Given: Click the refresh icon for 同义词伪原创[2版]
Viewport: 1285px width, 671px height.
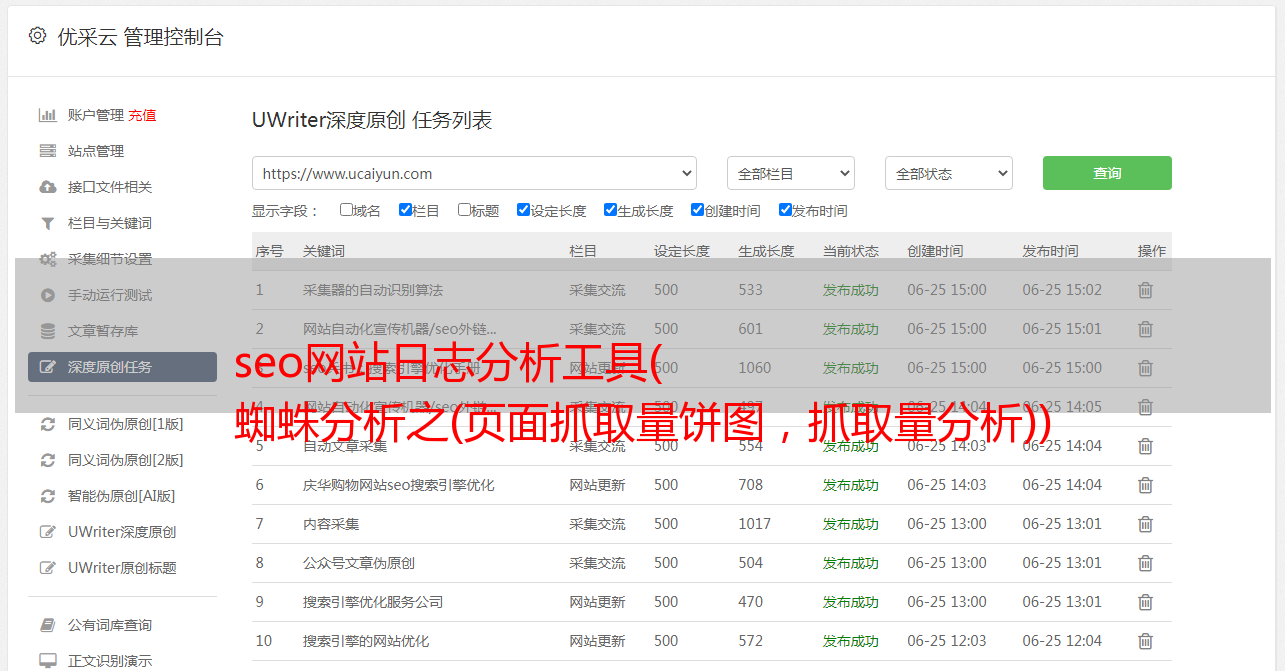Looking at the screenshot, I should coord(47,460).
